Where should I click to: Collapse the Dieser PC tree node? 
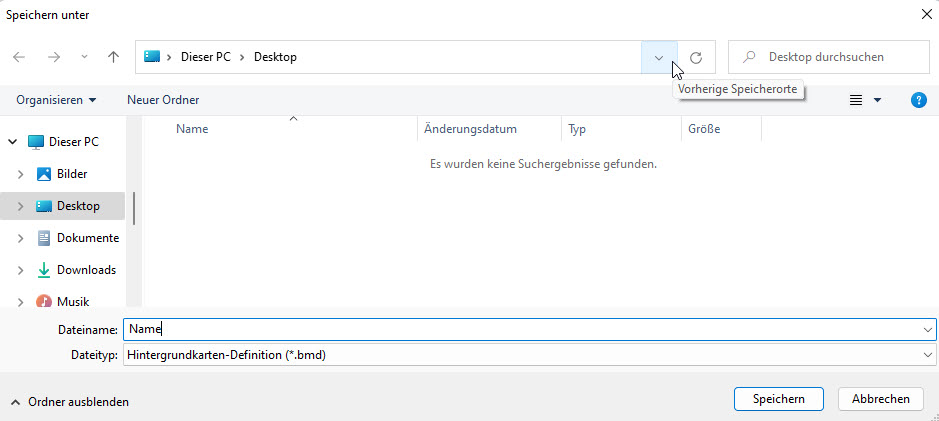[x=12, y=142]
